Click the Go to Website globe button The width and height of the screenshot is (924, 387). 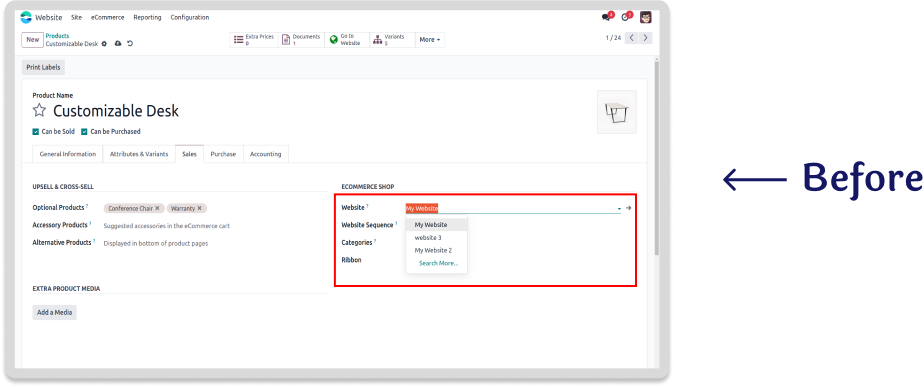[x=346, y=39]
